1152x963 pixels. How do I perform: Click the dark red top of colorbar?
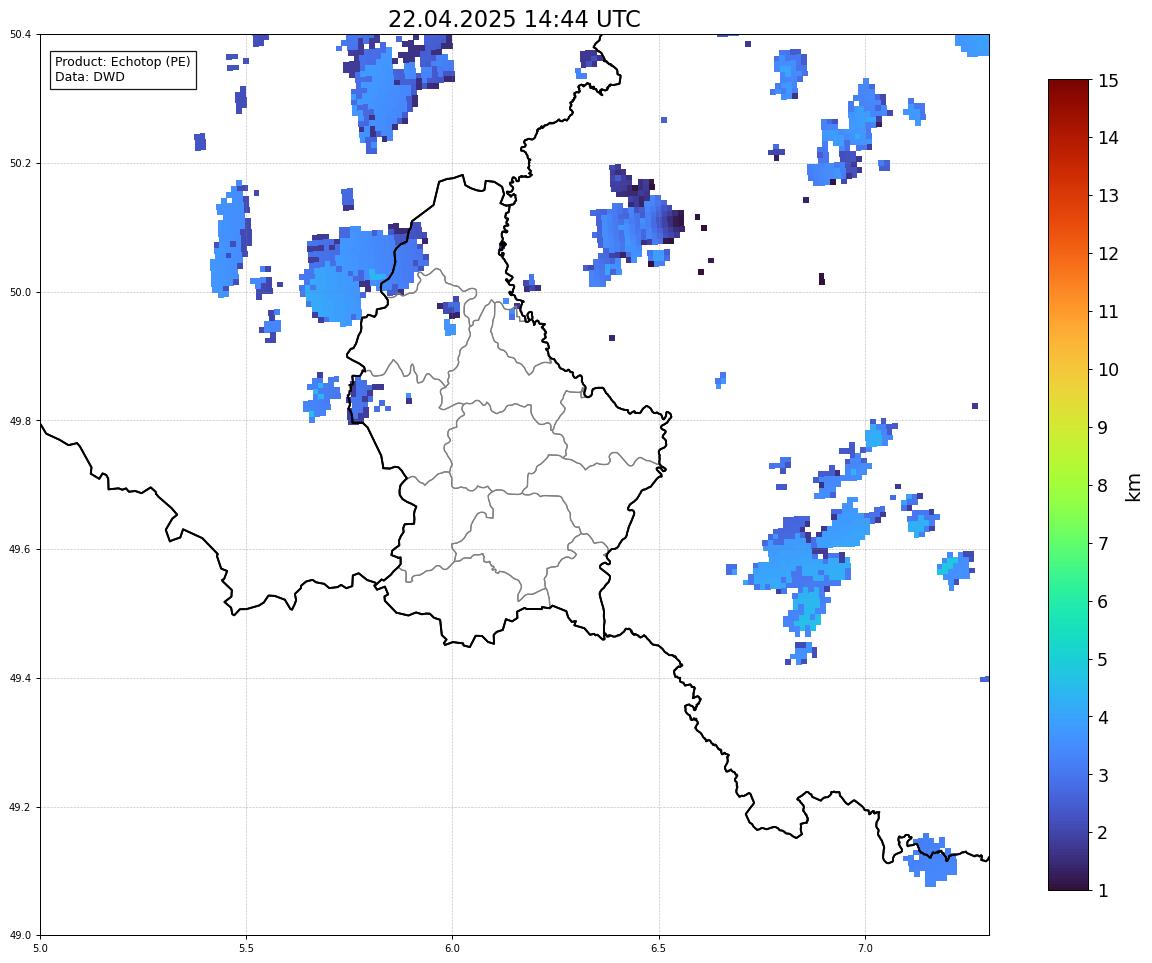1069,87
